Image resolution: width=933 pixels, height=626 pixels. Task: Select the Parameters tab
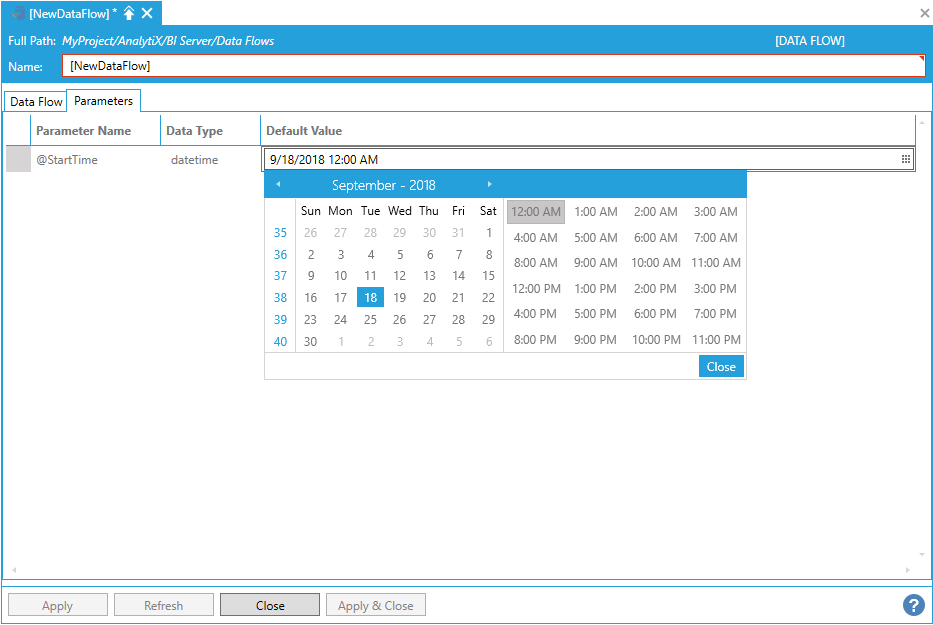click(x=103, y=101)
